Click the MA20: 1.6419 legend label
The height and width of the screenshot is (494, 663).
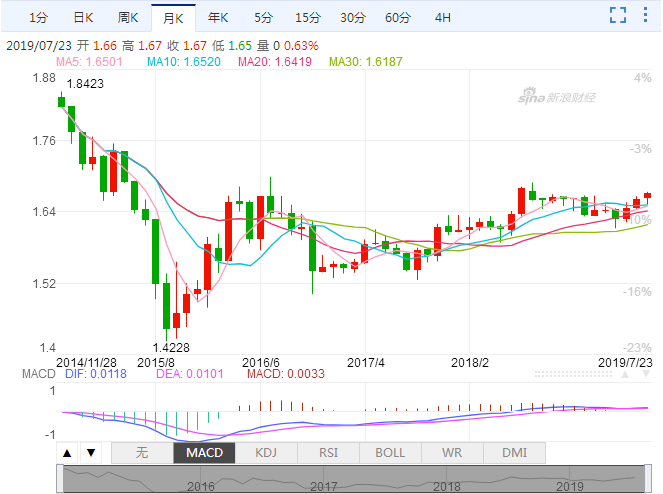tap(275, 62)
